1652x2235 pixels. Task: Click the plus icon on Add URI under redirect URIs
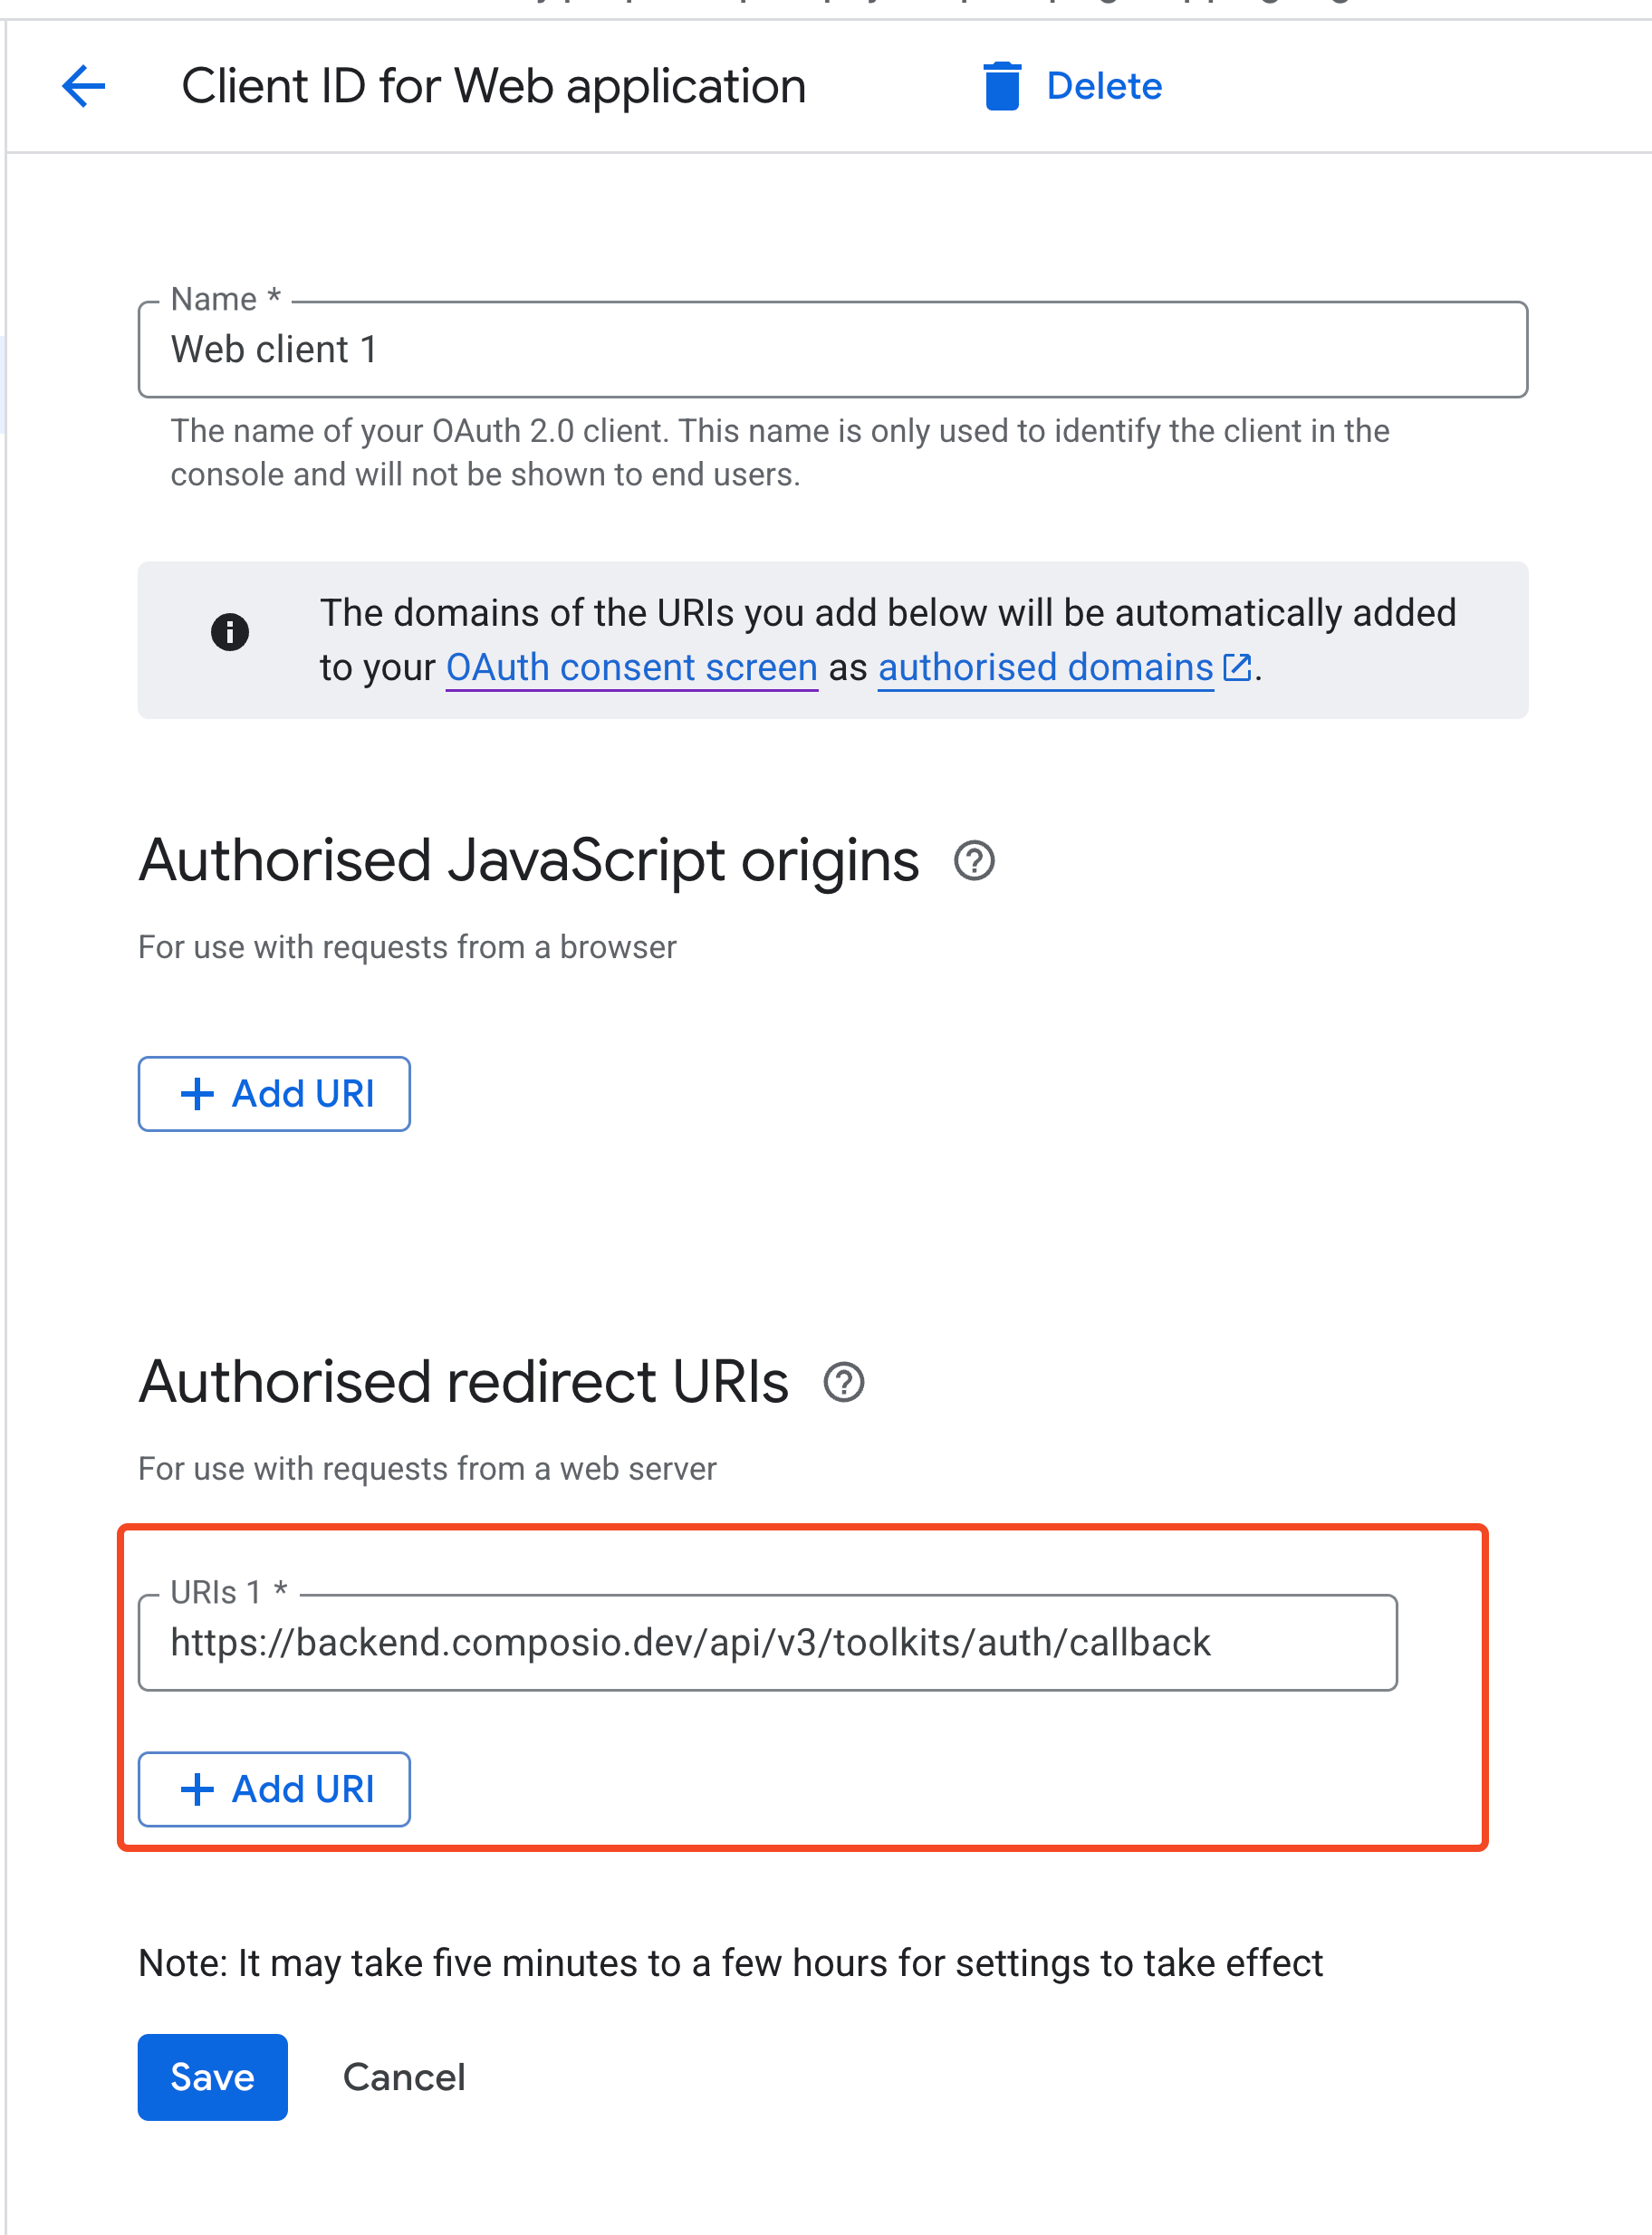tap(198, 1789)
